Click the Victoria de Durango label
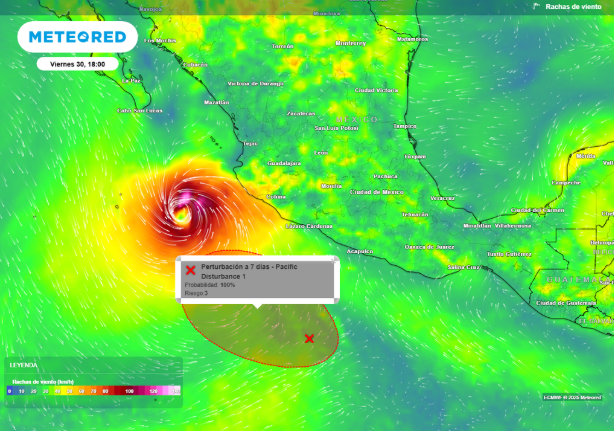This screenshot has height=431, width=614. point(255,84)
